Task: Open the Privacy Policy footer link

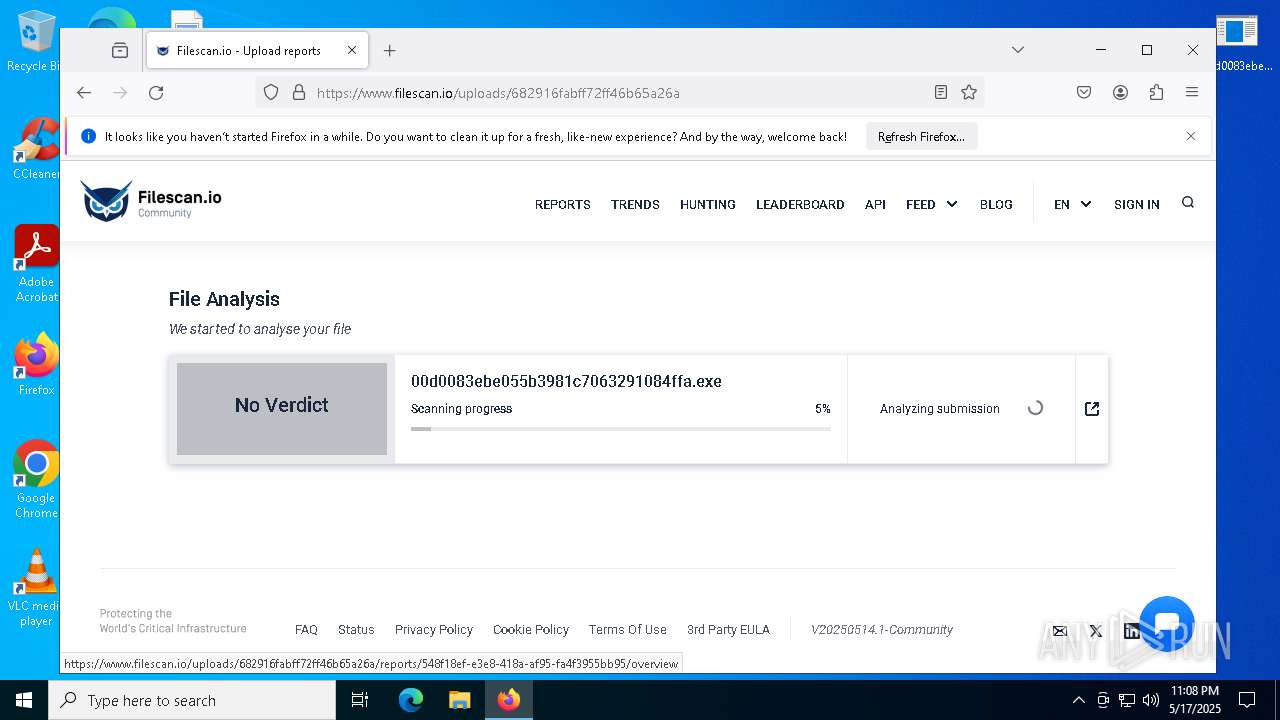Action: point(434,630)
